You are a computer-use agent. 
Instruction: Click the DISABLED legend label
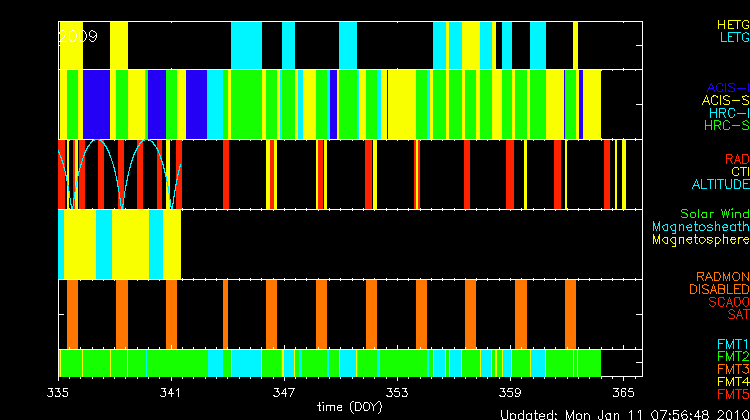(717, 289)
